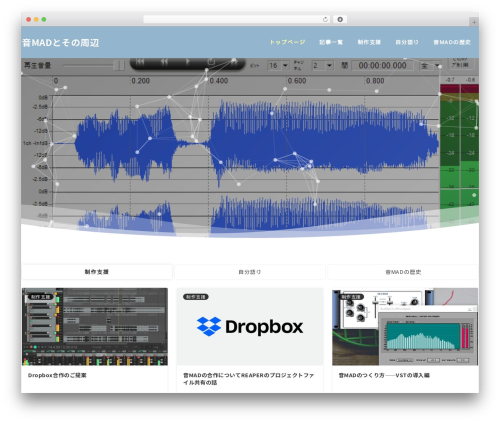Click the 制作支援 badge on the Dropbox card

(x=196, y=297)
